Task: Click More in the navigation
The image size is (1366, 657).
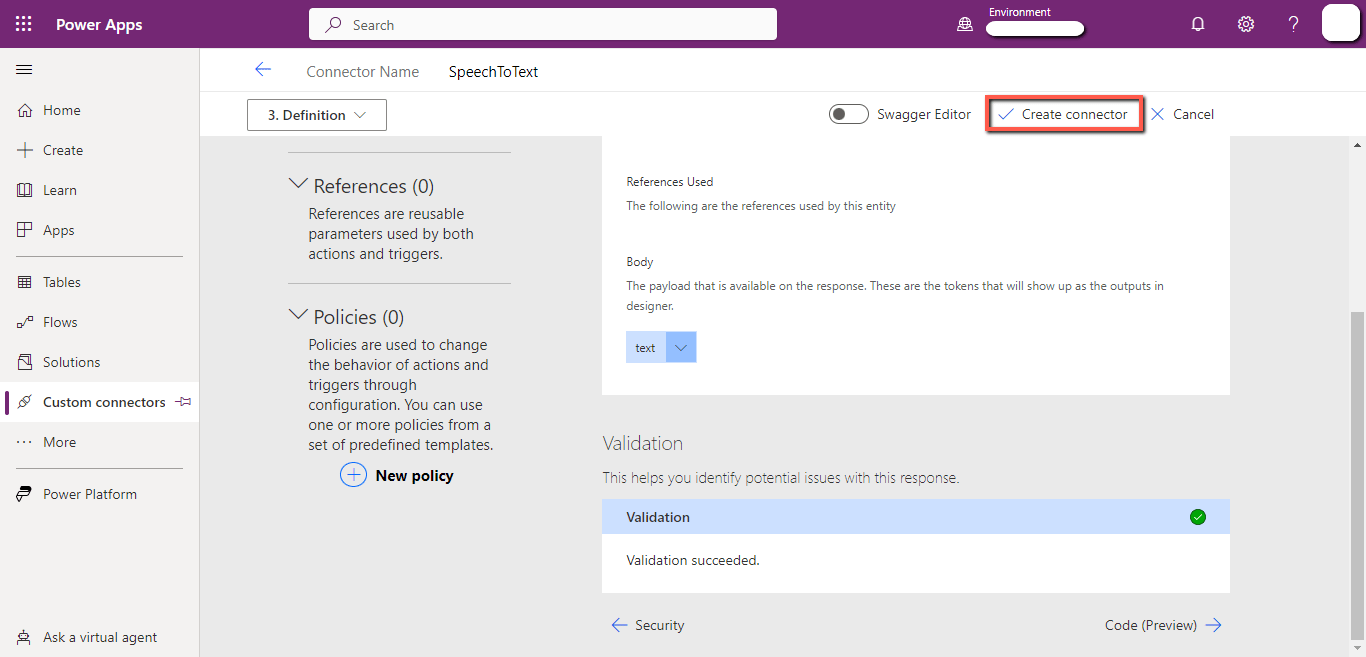Action: tap(59, 442)
